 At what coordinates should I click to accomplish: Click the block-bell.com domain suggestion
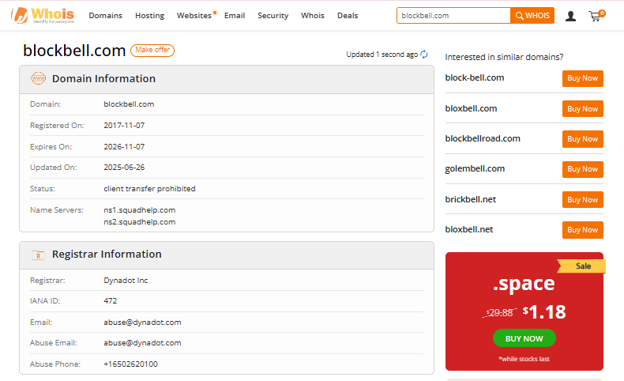pyautogui.click(x=474, y=78)
